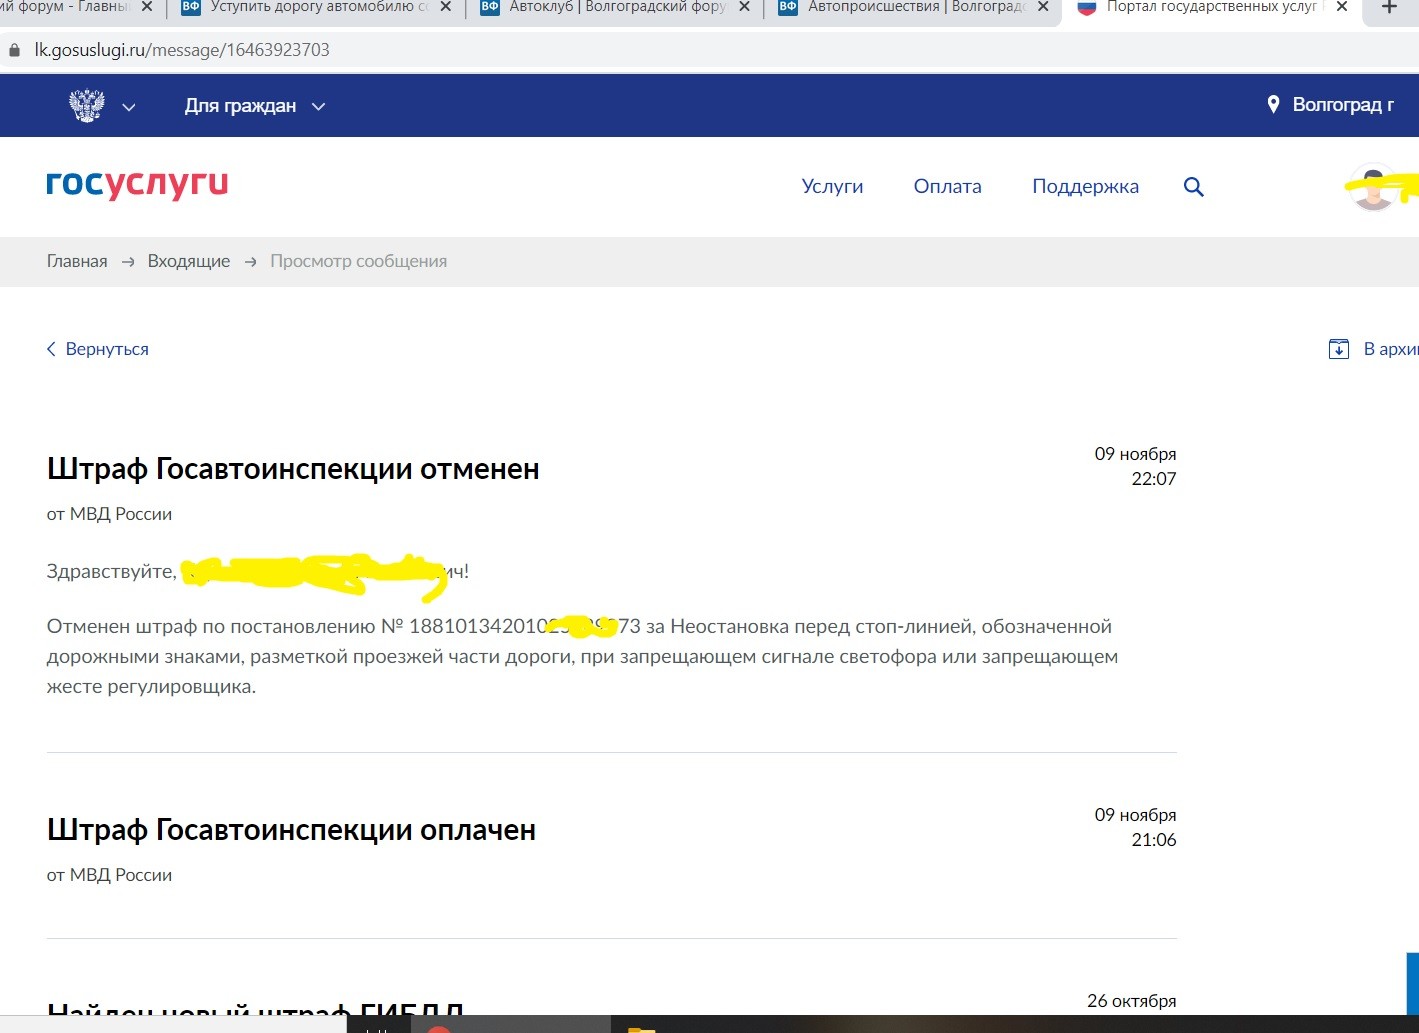Open a new browser tab with plus icon

point(1389,8)
